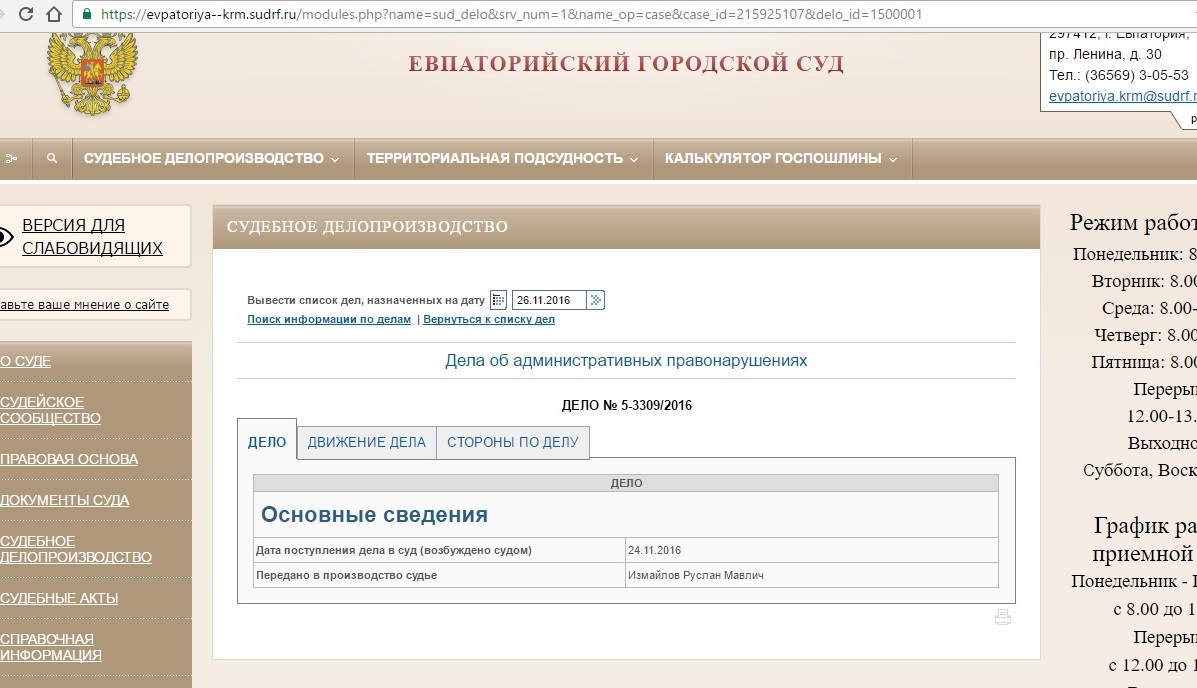The width and height of the screenshot is (1197, 688).
Task: Click the date input field showing 26.11.2016
Action: coord(549,300)
